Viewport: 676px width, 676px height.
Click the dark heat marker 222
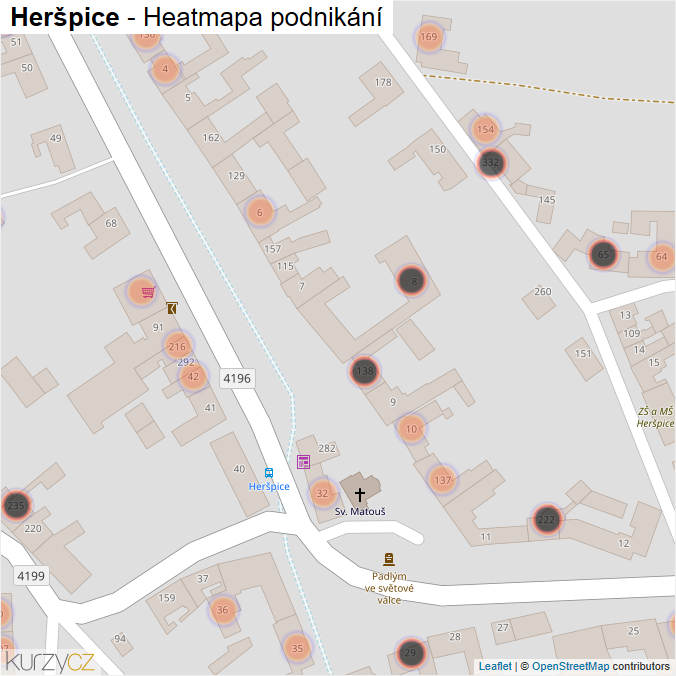tap(547, 520)
